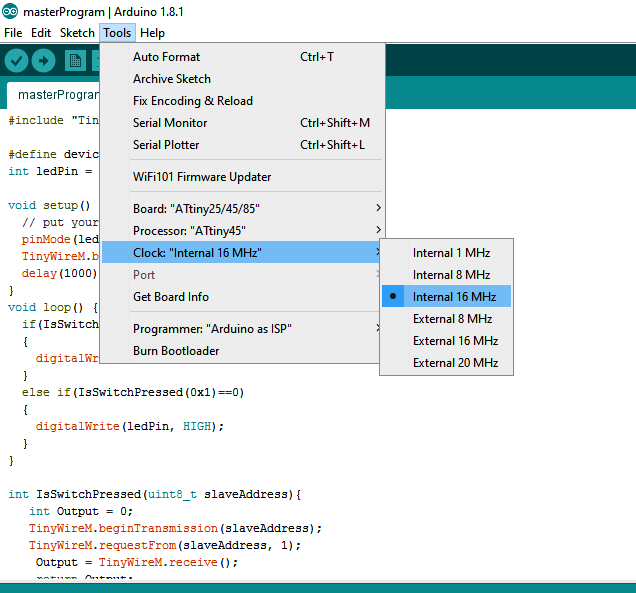Image resolution: width=636 pixels, height=593 pixels.
Task: Choose Archive Sketch menu entry
Action: click(241, 79)
